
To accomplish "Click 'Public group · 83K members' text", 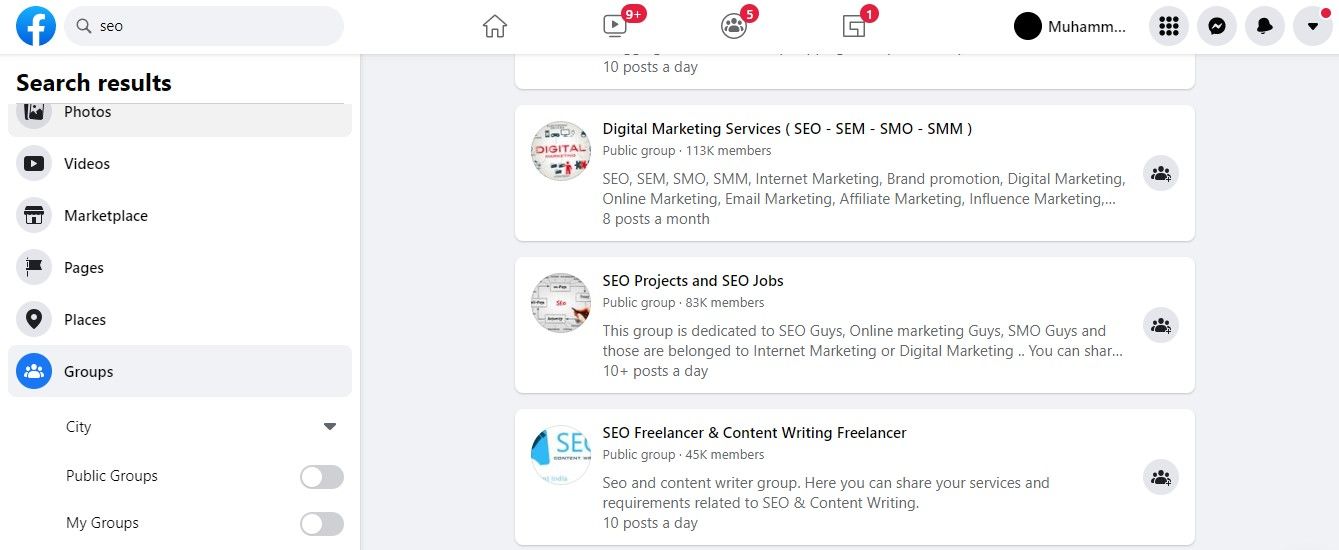I will coord(683,303).
